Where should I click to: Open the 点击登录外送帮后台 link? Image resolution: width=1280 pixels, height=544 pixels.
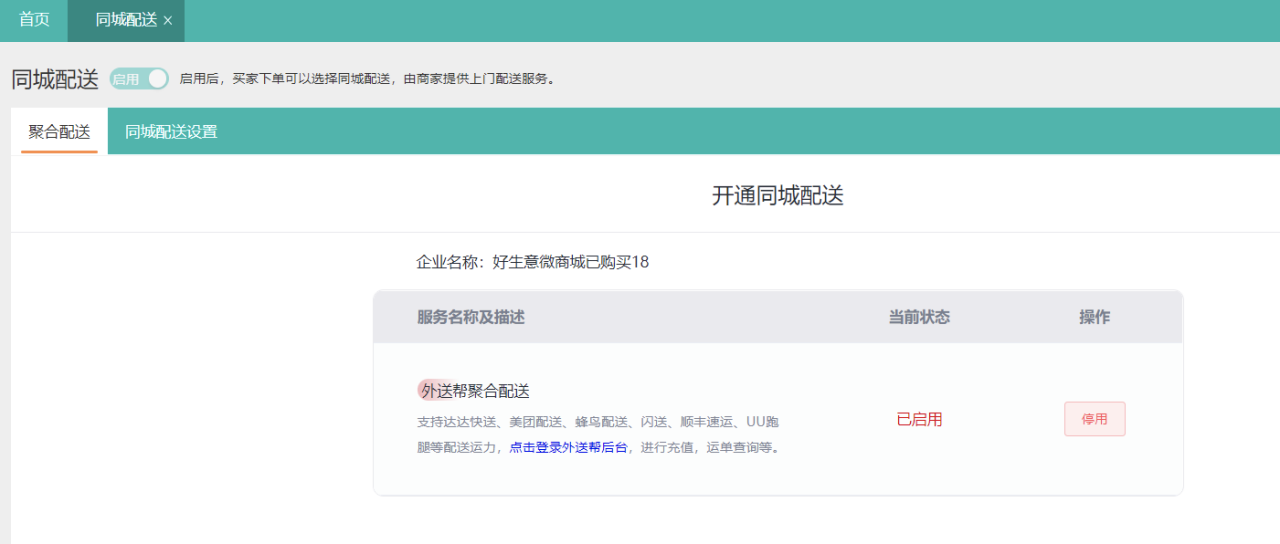(x=568, y=448)
